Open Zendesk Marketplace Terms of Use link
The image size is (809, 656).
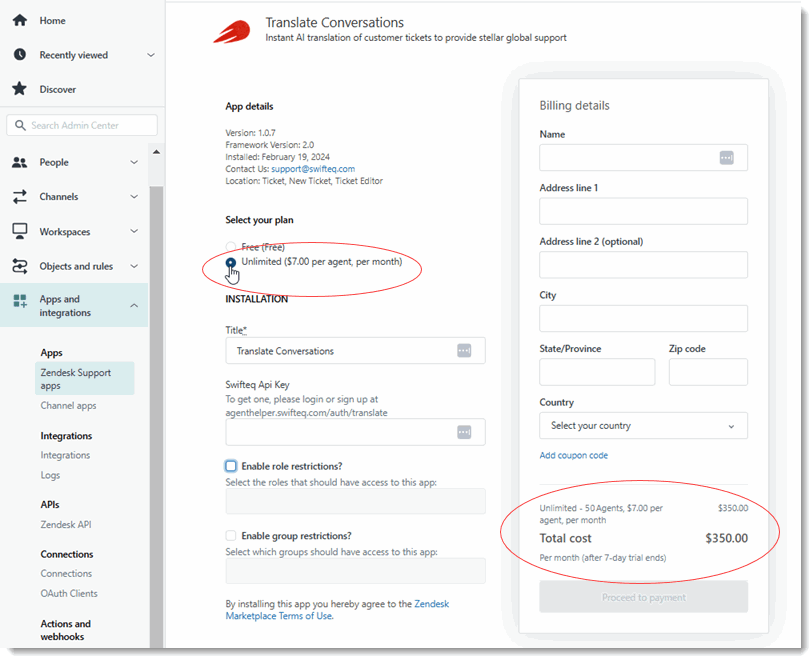337,610
